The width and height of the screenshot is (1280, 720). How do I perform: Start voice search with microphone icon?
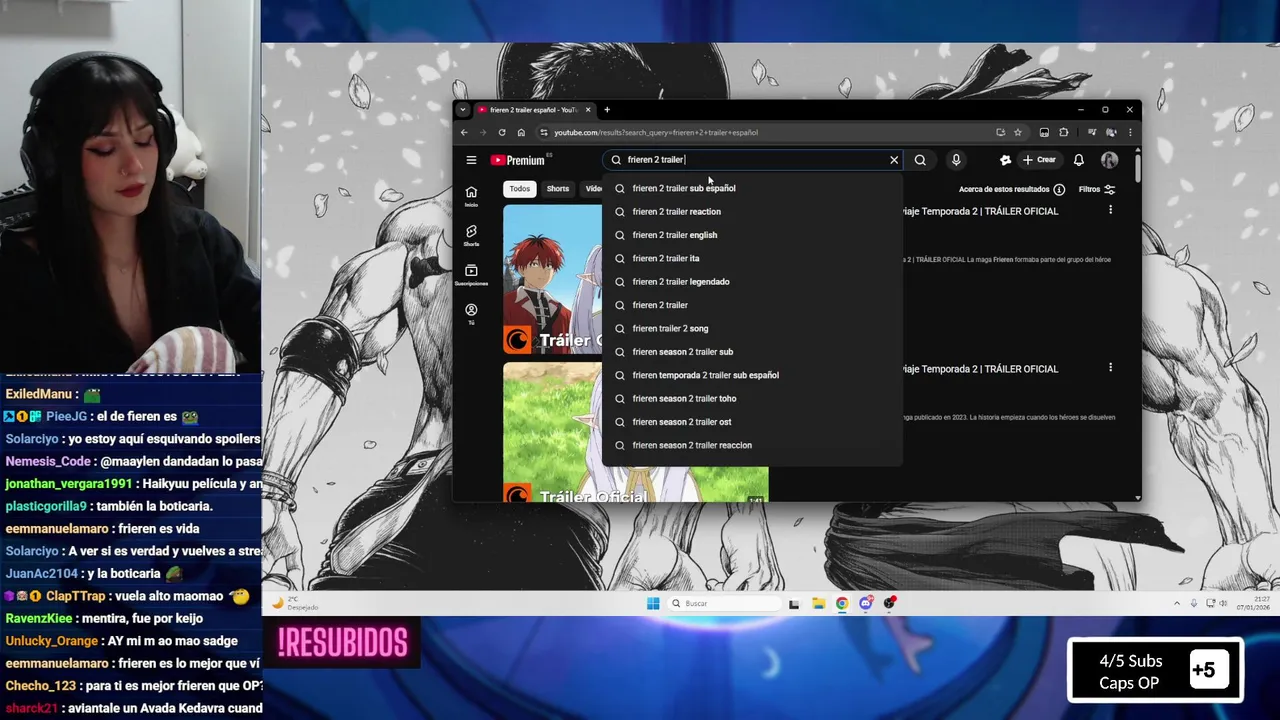[956, 160]
